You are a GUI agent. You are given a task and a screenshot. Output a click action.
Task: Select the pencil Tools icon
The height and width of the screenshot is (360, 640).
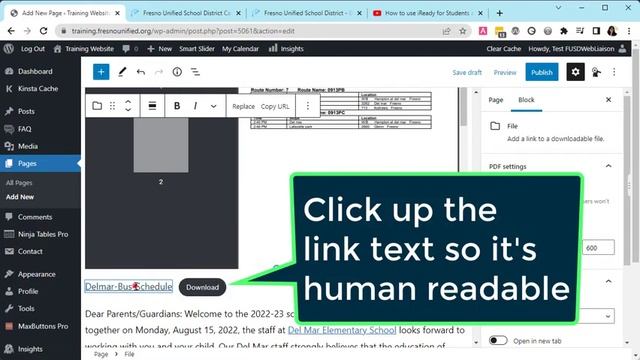click(x=122, y=72)
